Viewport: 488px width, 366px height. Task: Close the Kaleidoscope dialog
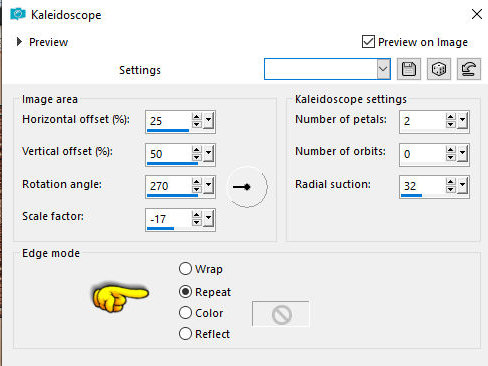(x=477, y=14)
